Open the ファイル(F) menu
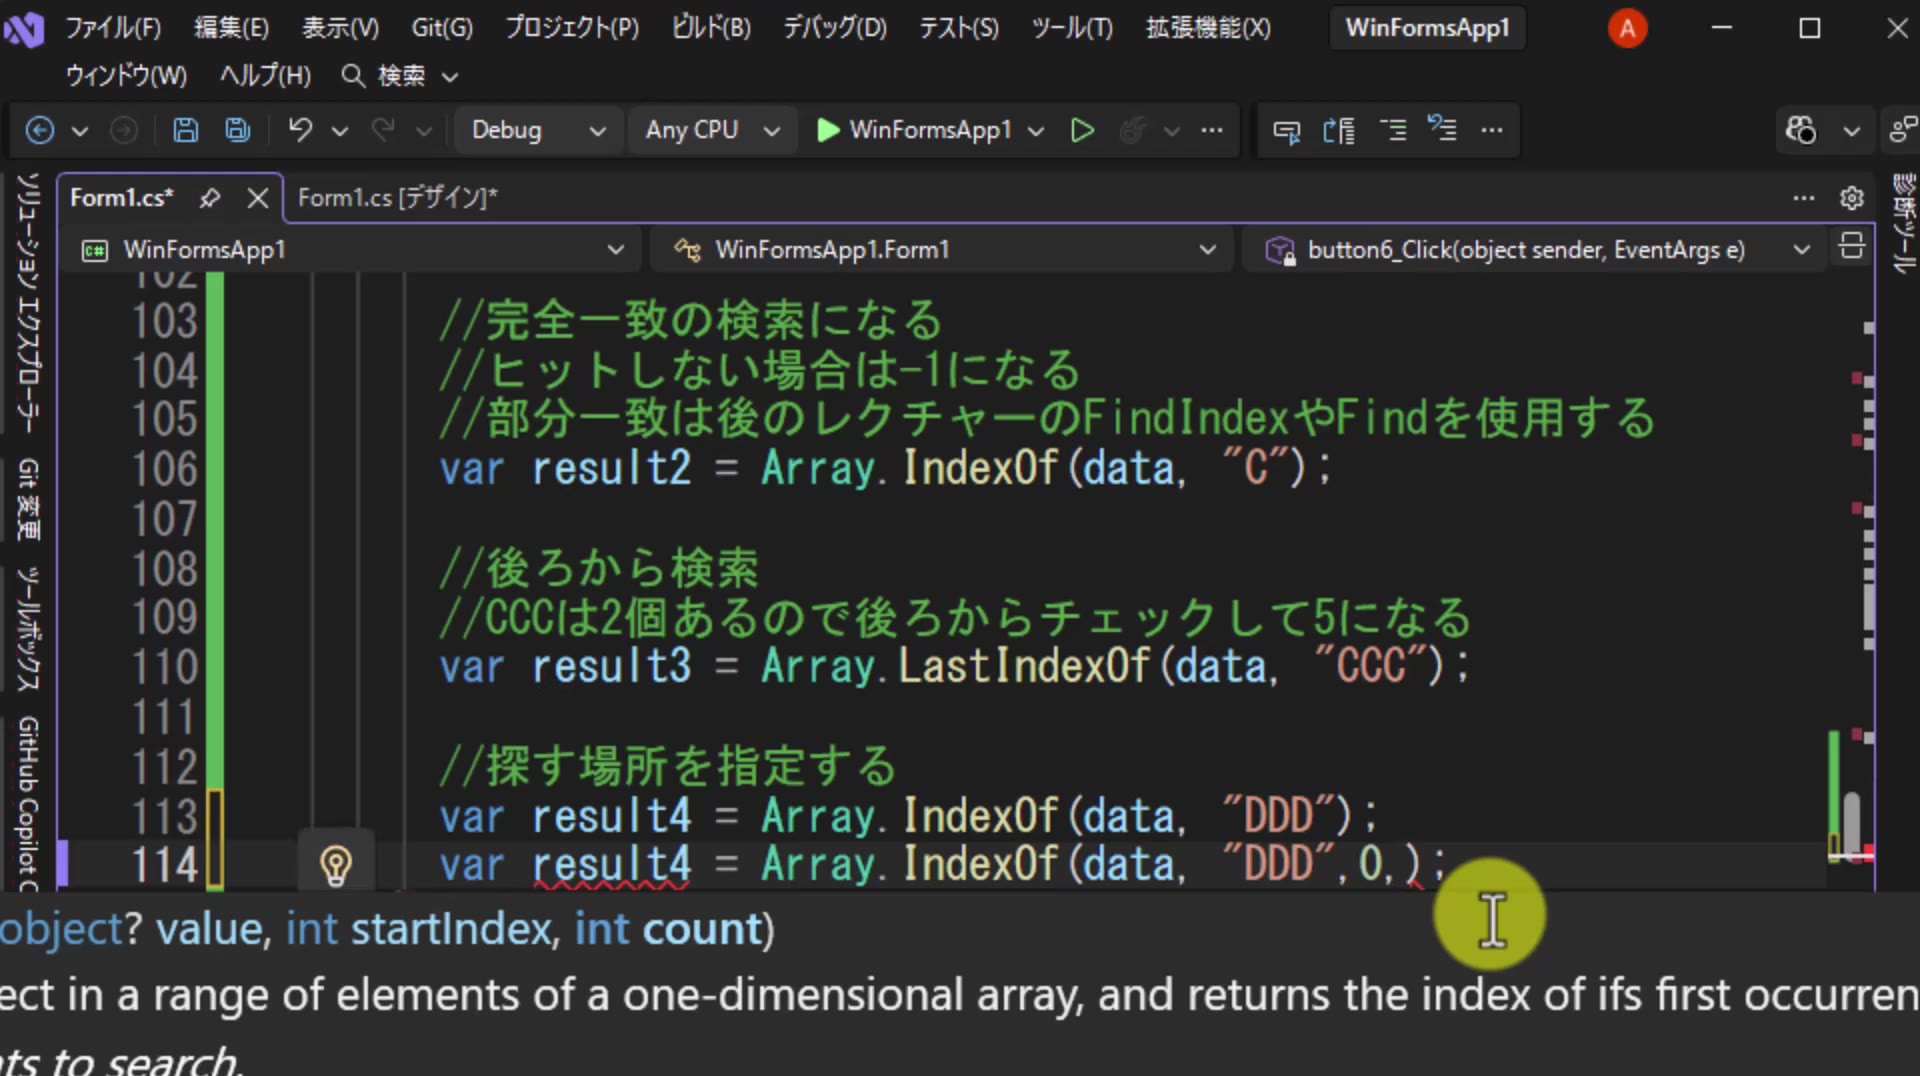This screenshot has width=1920, height=1076. 113,28
